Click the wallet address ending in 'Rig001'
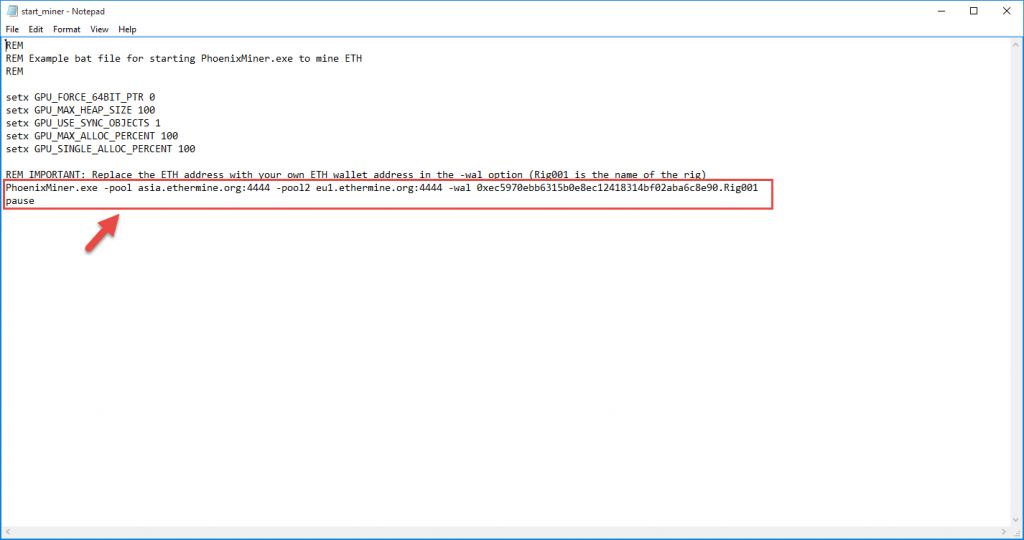Screen dimensions: 1024x540 (617, 187)
